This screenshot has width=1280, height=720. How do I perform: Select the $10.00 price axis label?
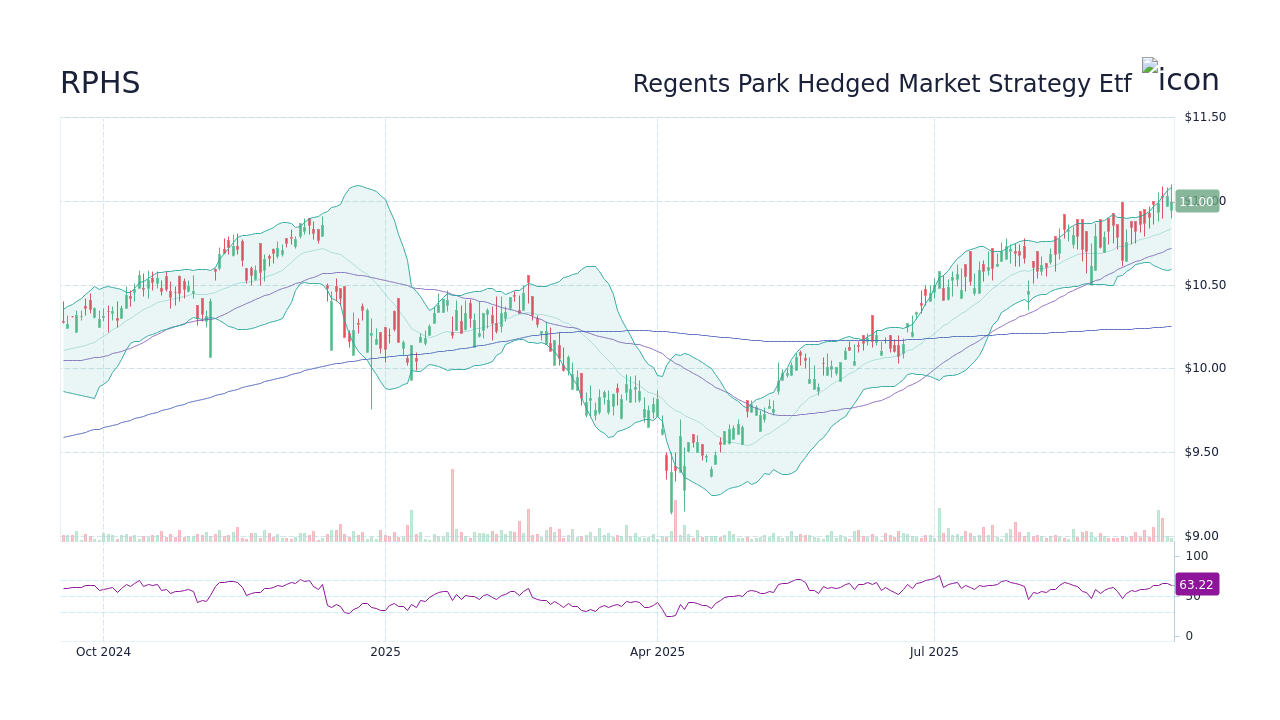1205,368
